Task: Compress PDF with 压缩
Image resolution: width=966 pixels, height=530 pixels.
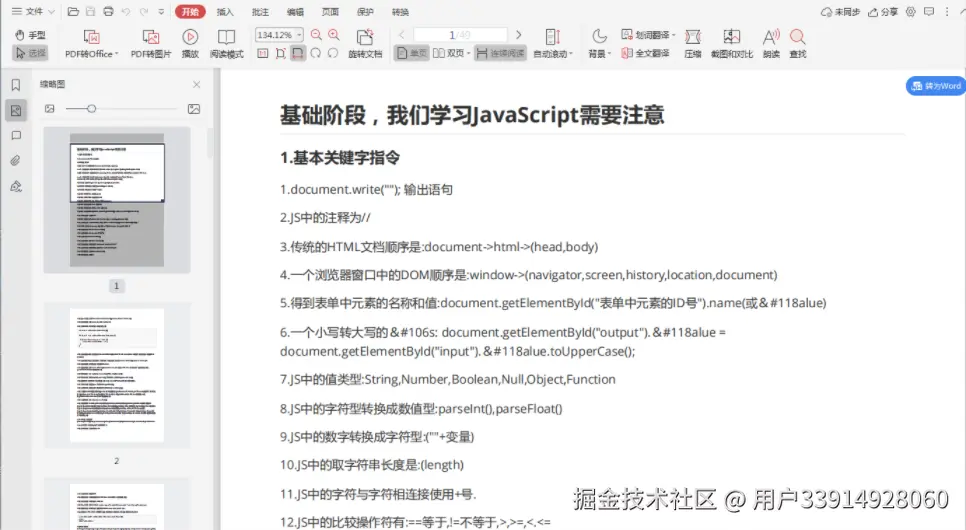Action: tap(693, 44)
